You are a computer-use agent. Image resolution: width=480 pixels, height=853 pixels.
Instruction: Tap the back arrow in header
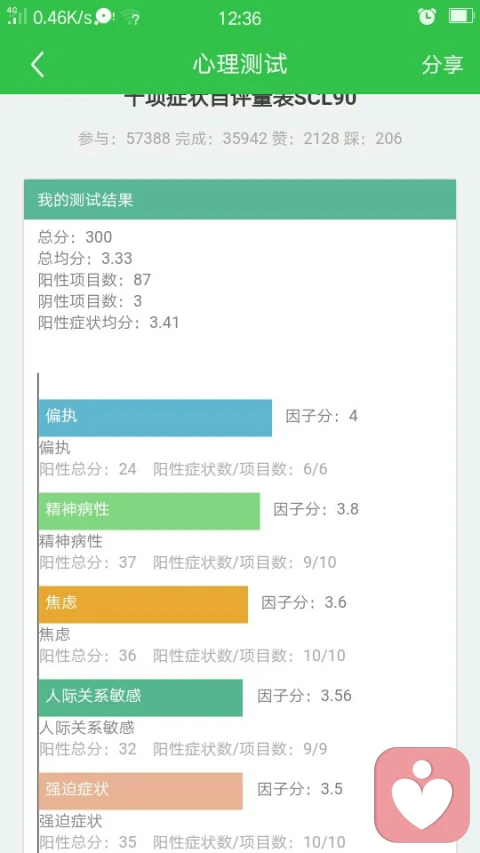37,65
